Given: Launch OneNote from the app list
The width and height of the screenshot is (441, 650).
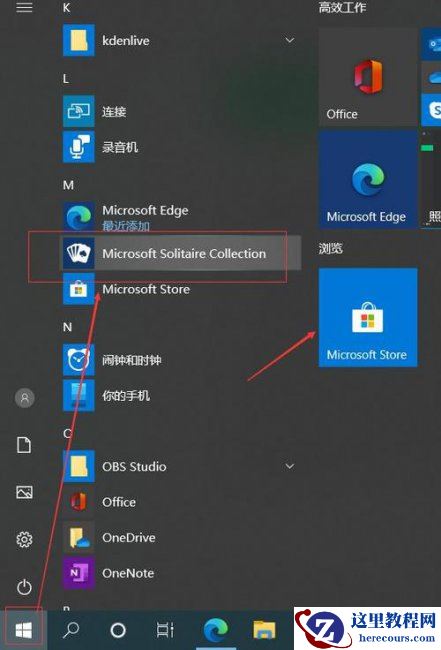Looking at the screenshot, I should [179, 573].
